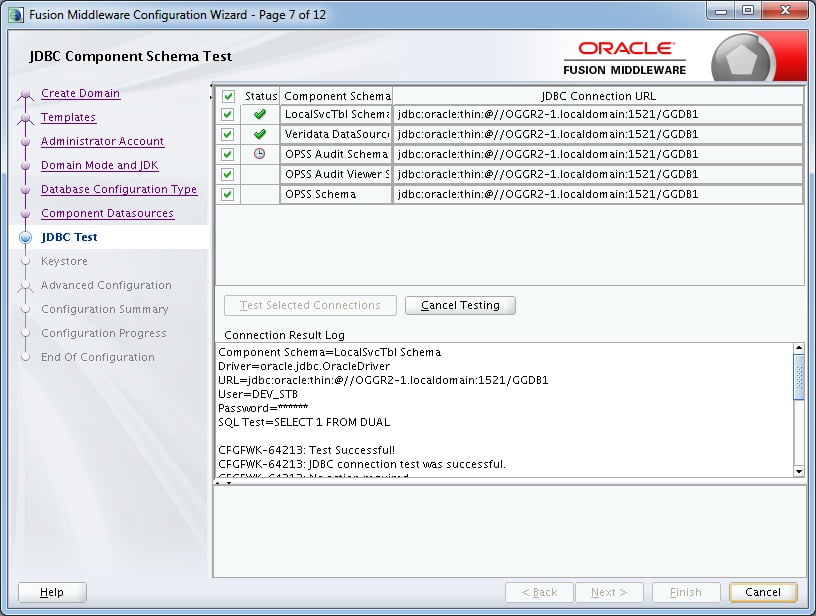816x616 pixels.
Task: Click the JDBC URL cell of LocalSvcTbl row
Action: [x=598, y=114]
